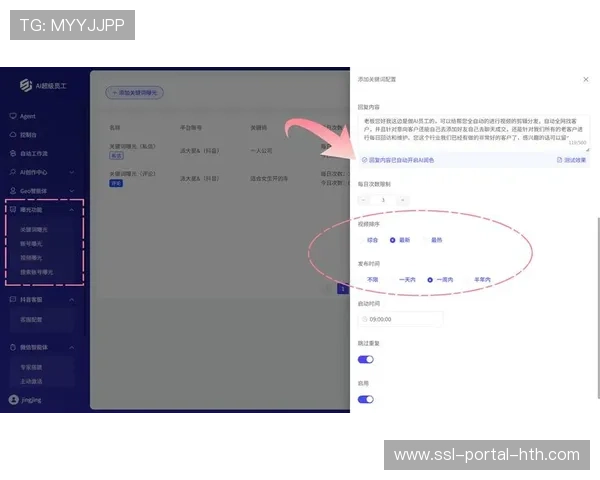Select the 半年内 publish time radio option
Viewport: 600px width, 480px height.
coord(478,280)
